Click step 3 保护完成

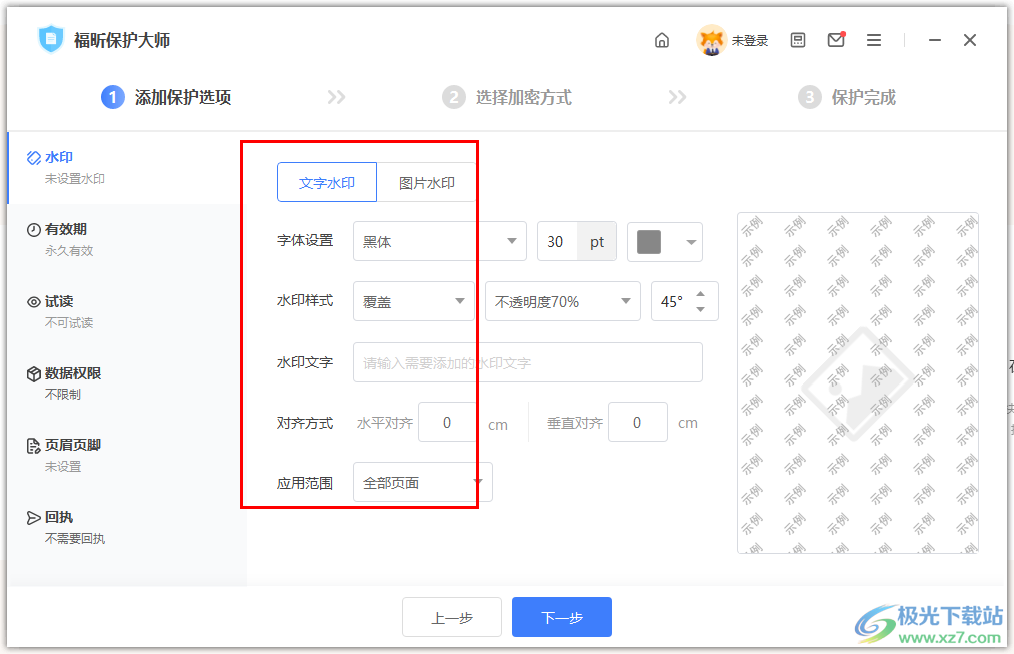tap(847, 97)
